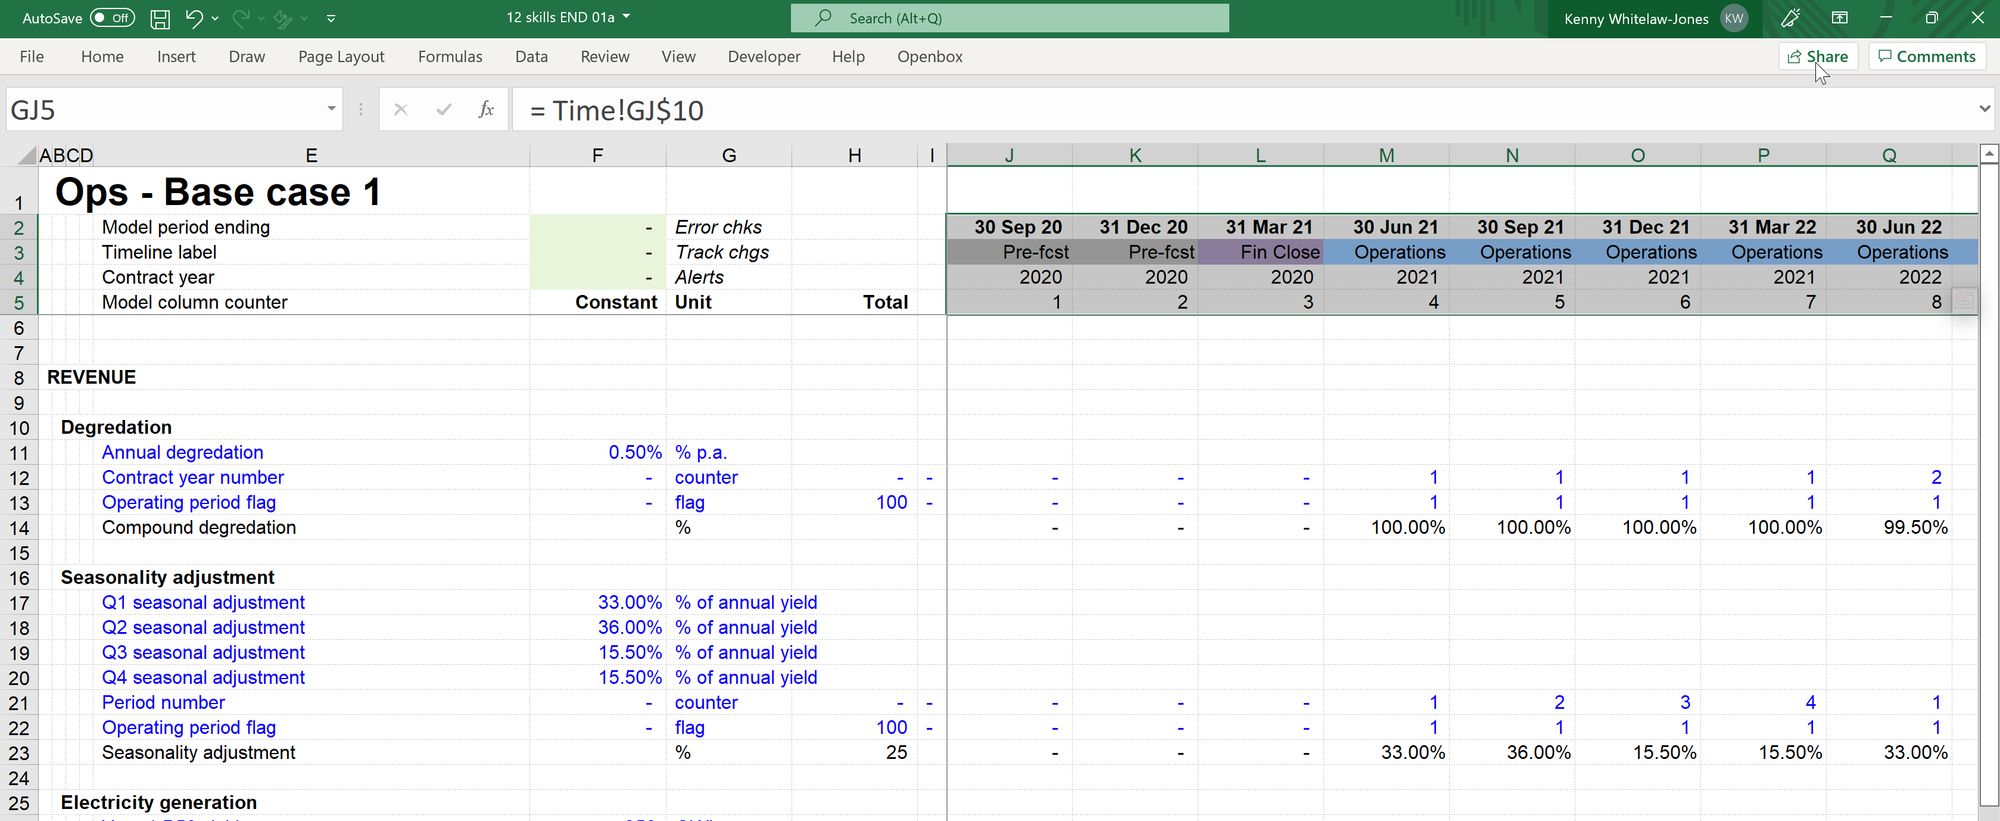Click the Insert Function fx icon

click(x=486, y=109)
